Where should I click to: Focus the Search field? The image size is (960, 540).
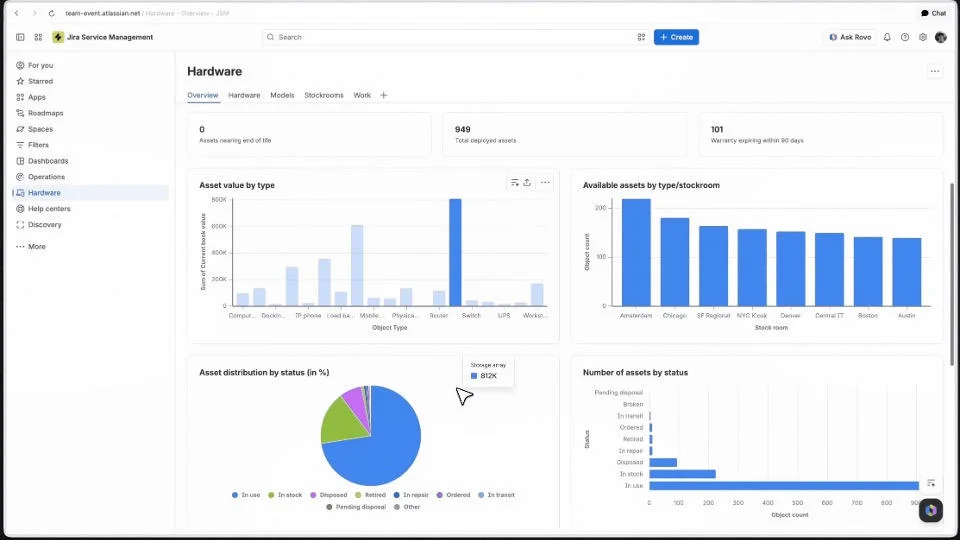click(456, 37)
